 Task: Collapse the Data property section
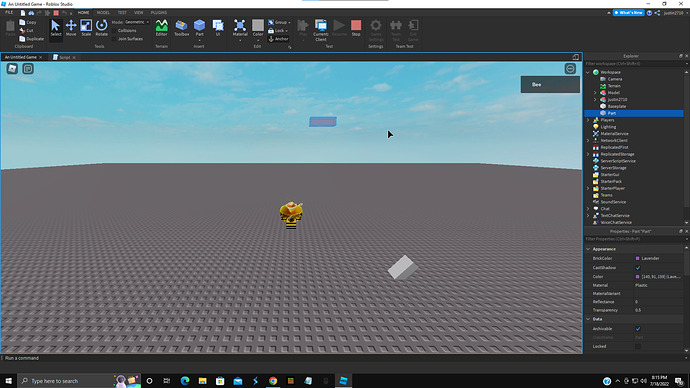click(588, 319)
